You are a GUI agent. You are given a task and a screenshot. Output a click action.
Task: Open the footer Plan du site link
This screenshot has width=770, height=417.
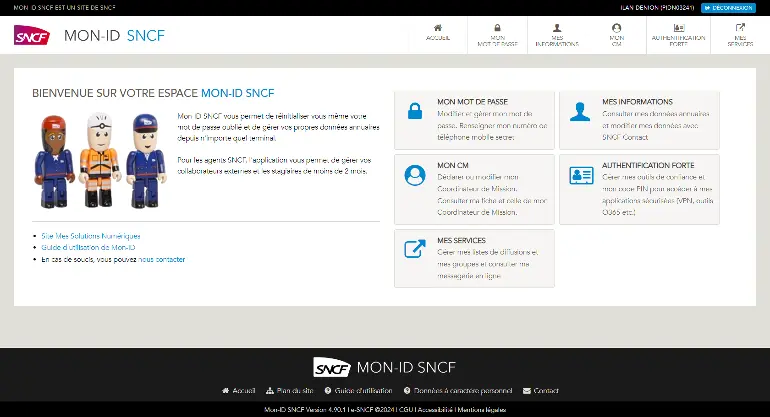[295, 391]
